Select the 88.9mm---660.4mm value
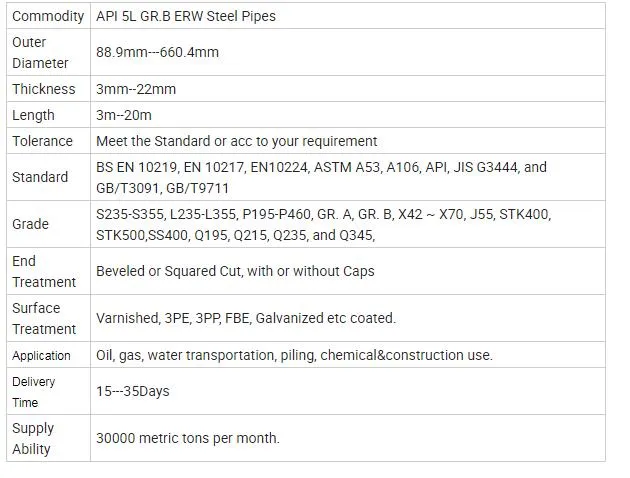The width and height of the screenshot is (630, 478). point(157,52)
